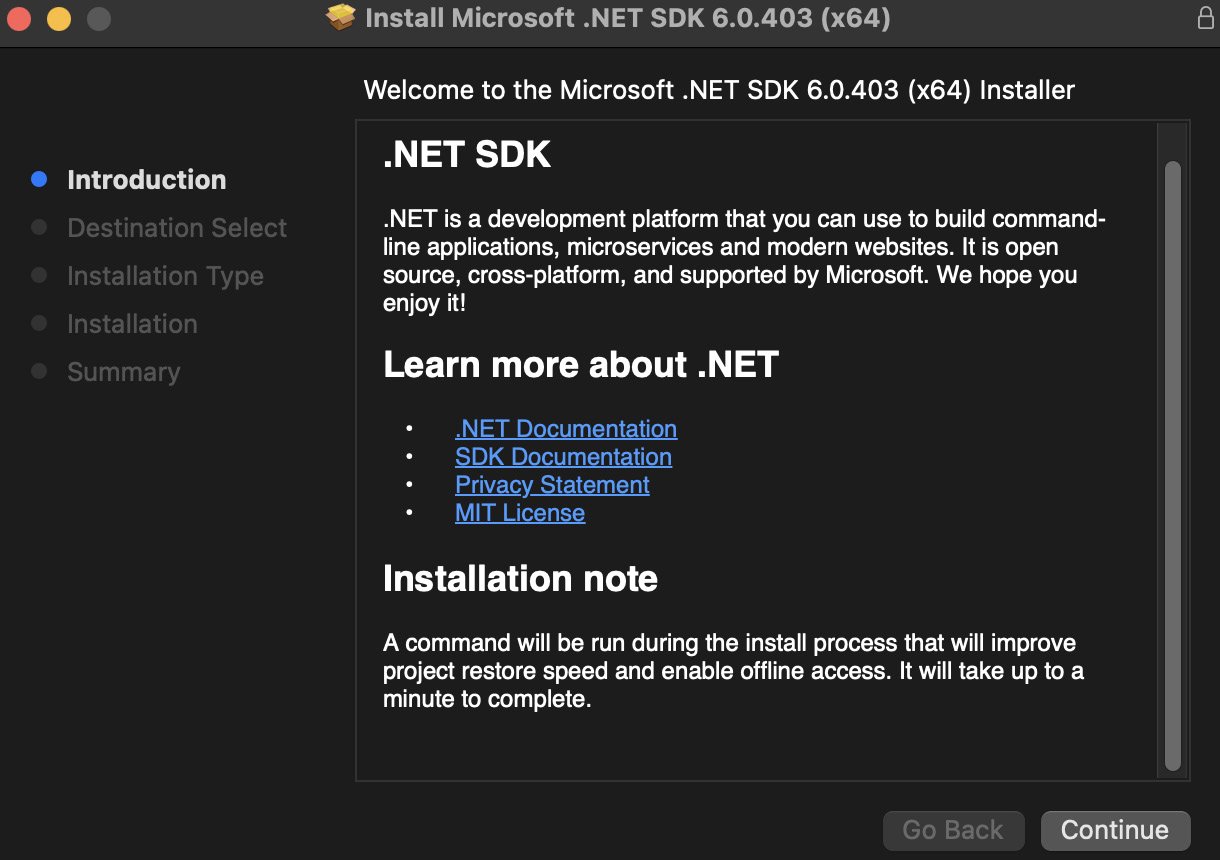Click the disabled Go Back button
The image size is (1220, 860).
953,830
